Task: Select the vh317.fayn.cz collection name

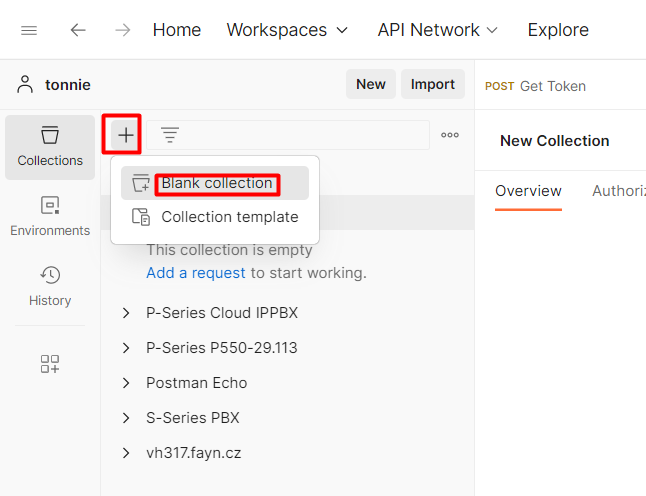Action: (194, 453)
